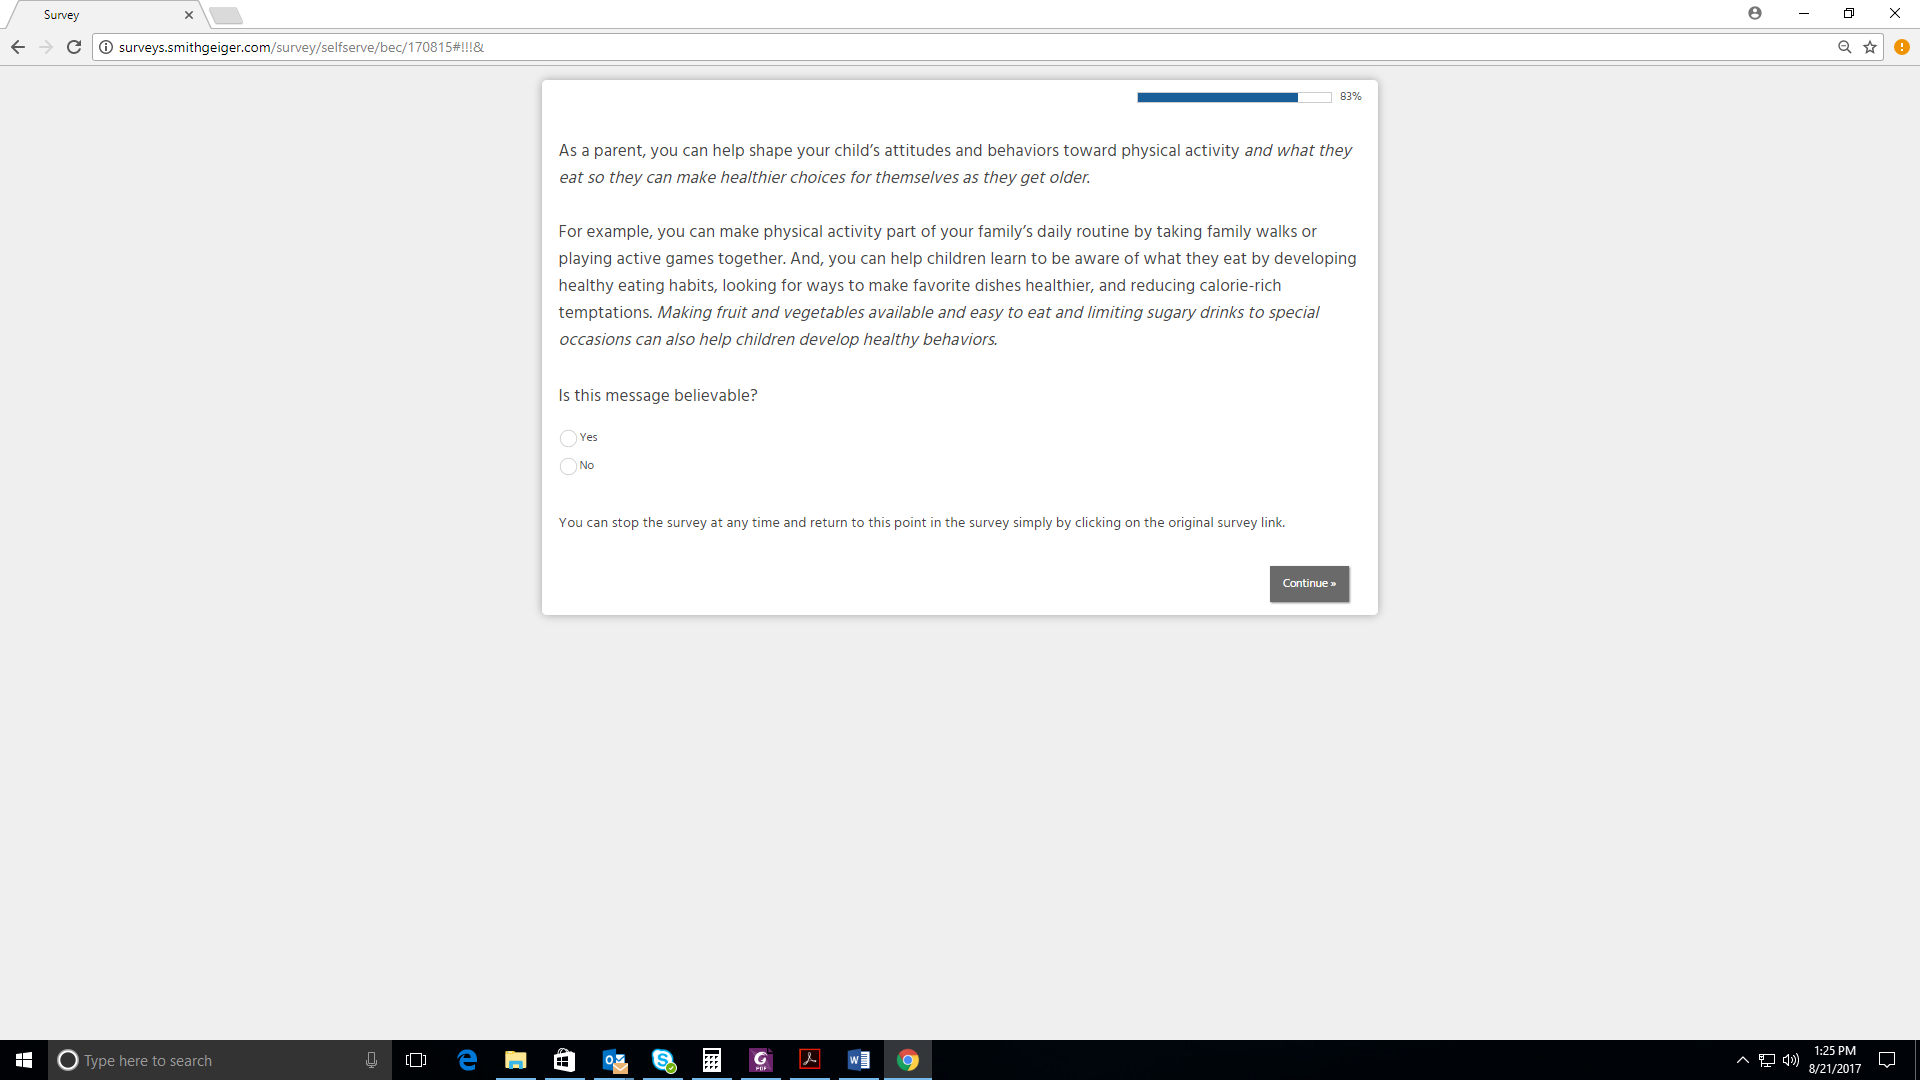Image resolution: width=1920 pixels, height=1080 pixels.
Task: Open the Chrome user profile icon
Action: [x=1755, y=13]
